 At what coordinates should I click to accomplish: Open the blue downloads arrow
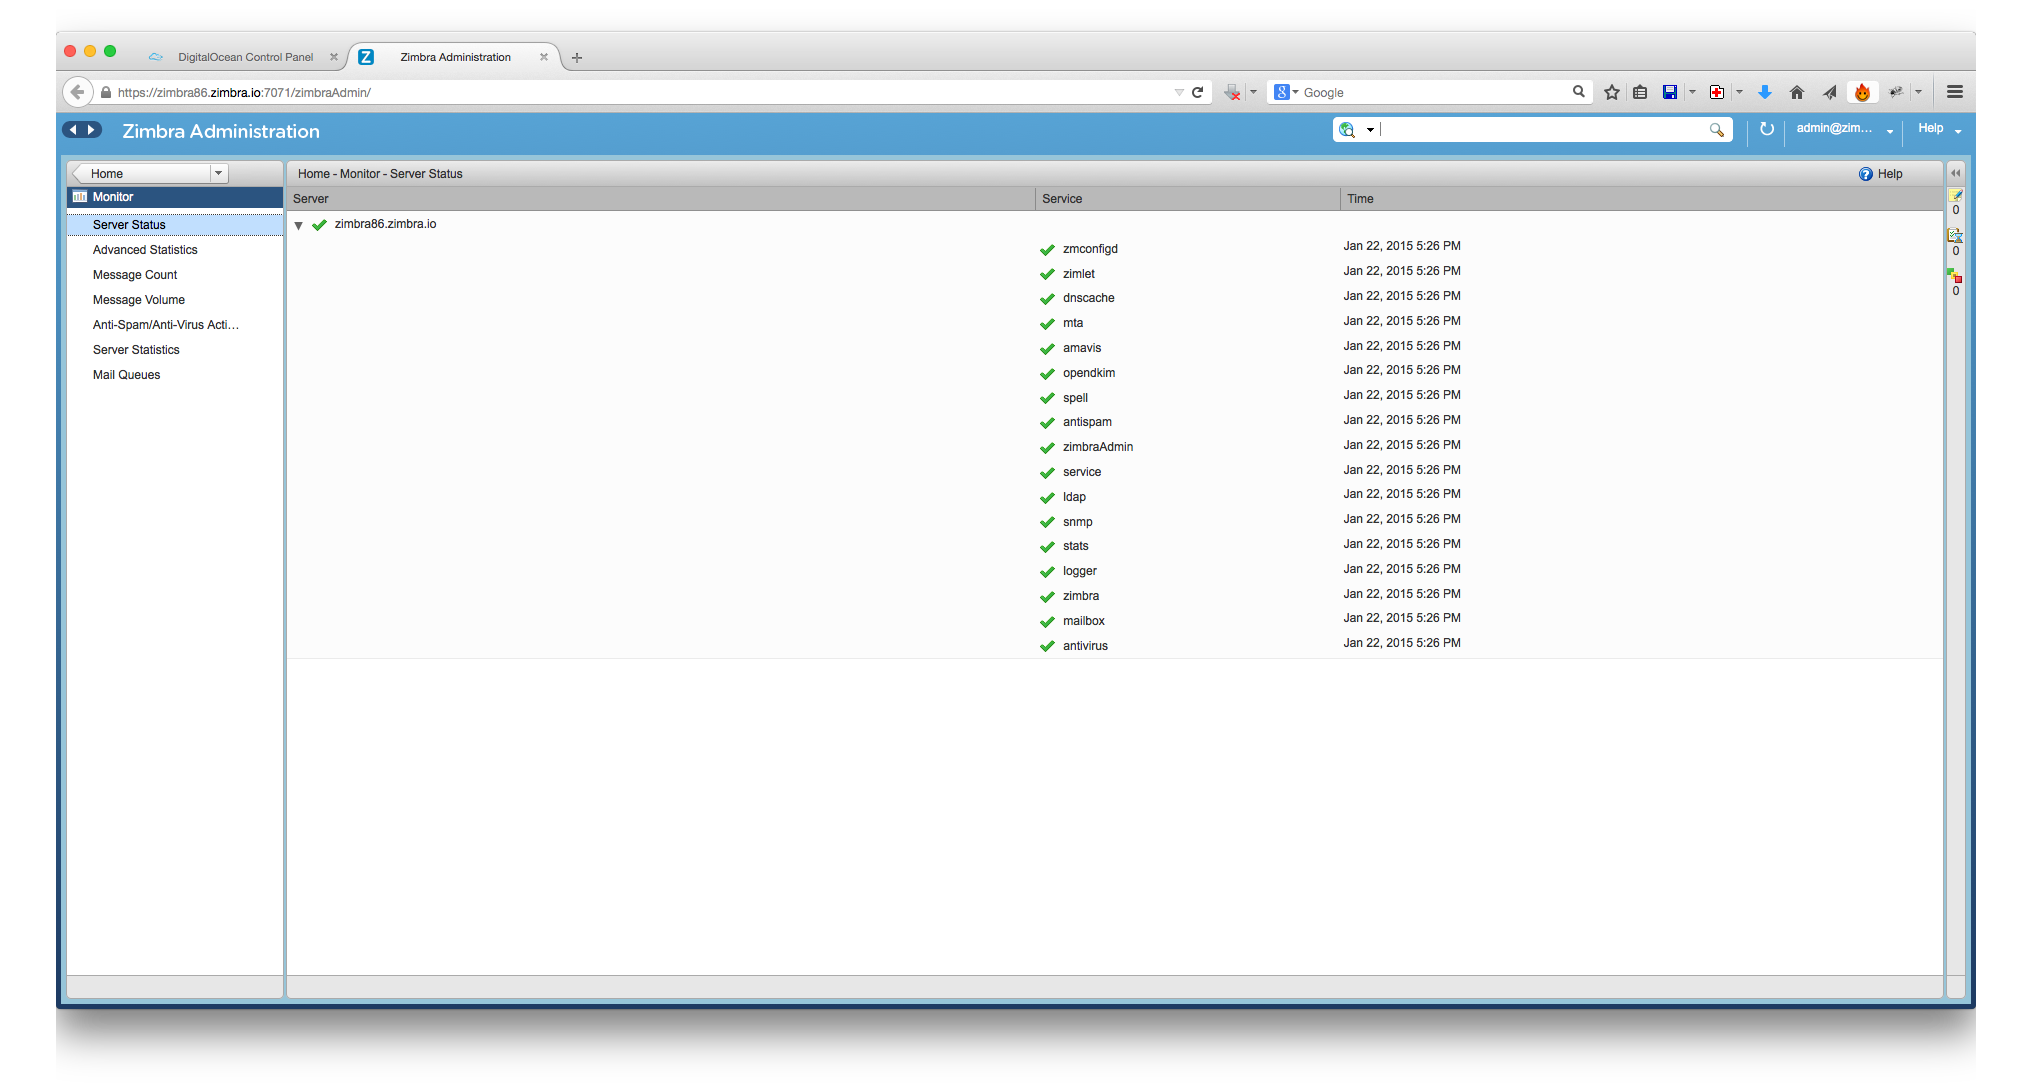(x=1765, y=92)
